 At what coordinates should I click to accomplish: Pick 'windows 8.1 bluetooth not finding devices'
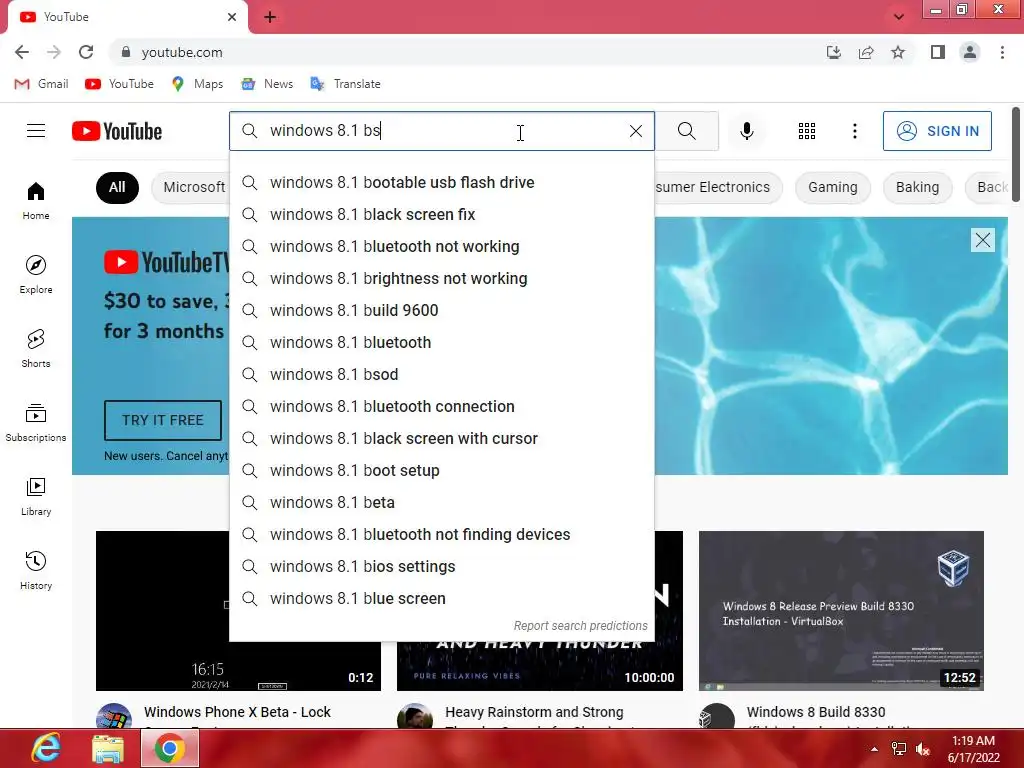tap(441, 534)
